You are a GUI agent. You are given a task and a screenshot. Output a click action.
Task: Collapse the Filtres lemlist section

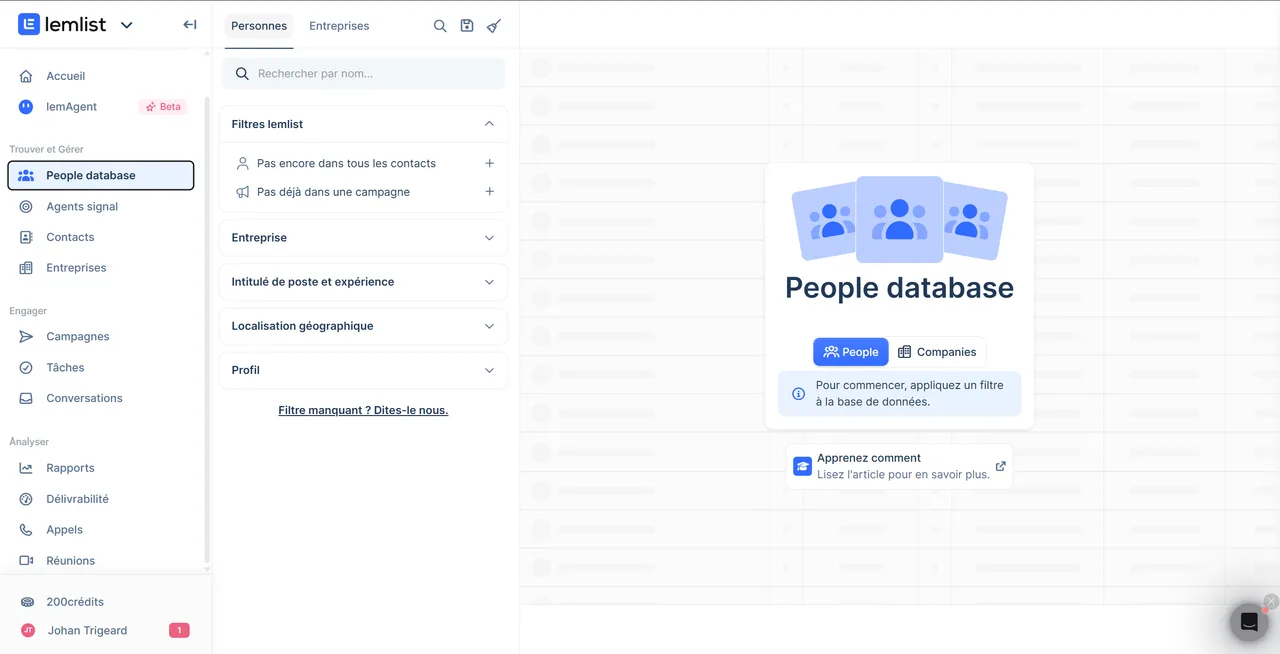click(x=489, y=124)
